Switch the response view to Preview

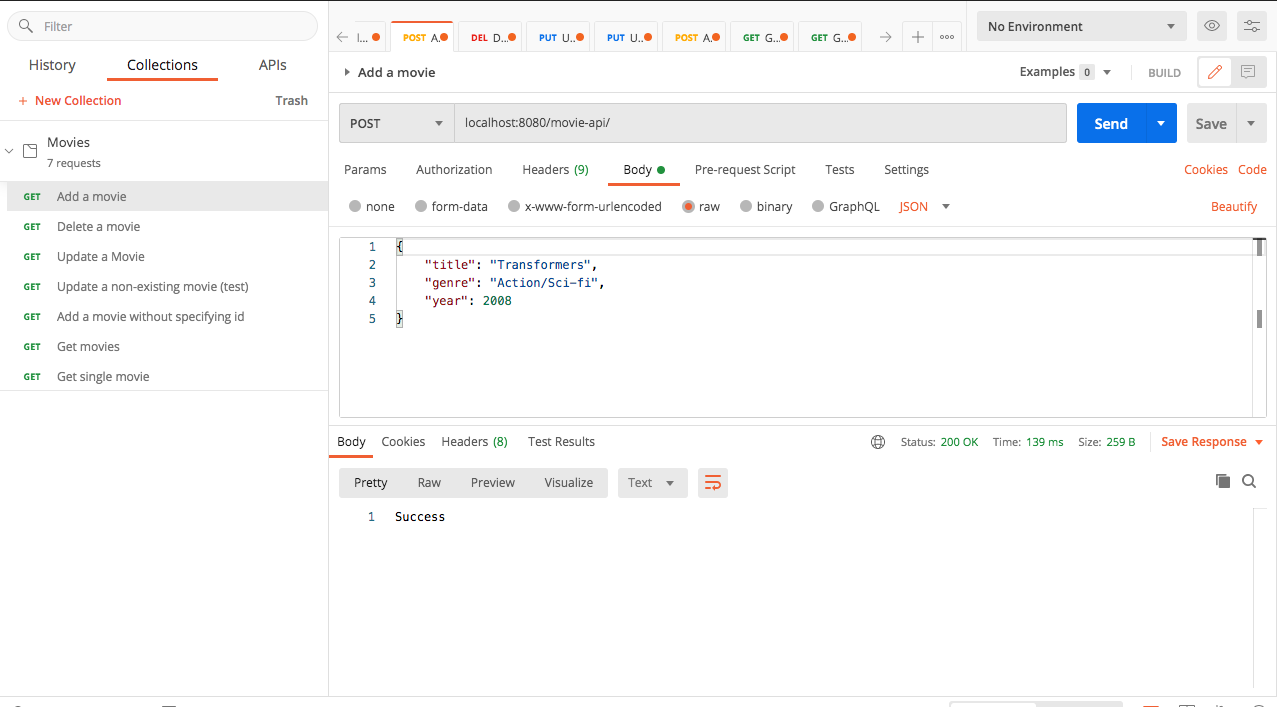click(493, 483)
